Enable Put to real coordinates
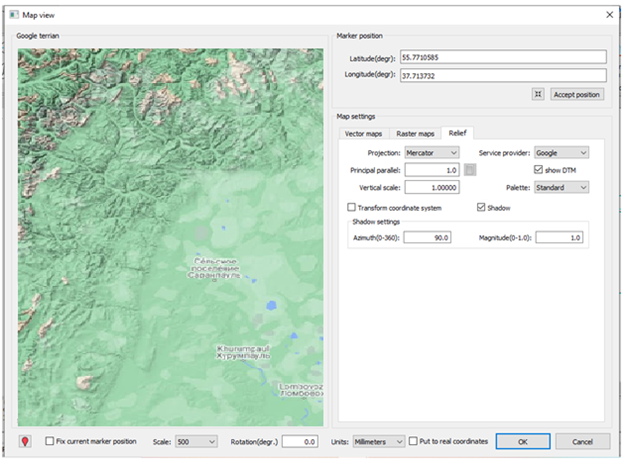The height and width of the screenshot is (462, 624). point(413,441)
